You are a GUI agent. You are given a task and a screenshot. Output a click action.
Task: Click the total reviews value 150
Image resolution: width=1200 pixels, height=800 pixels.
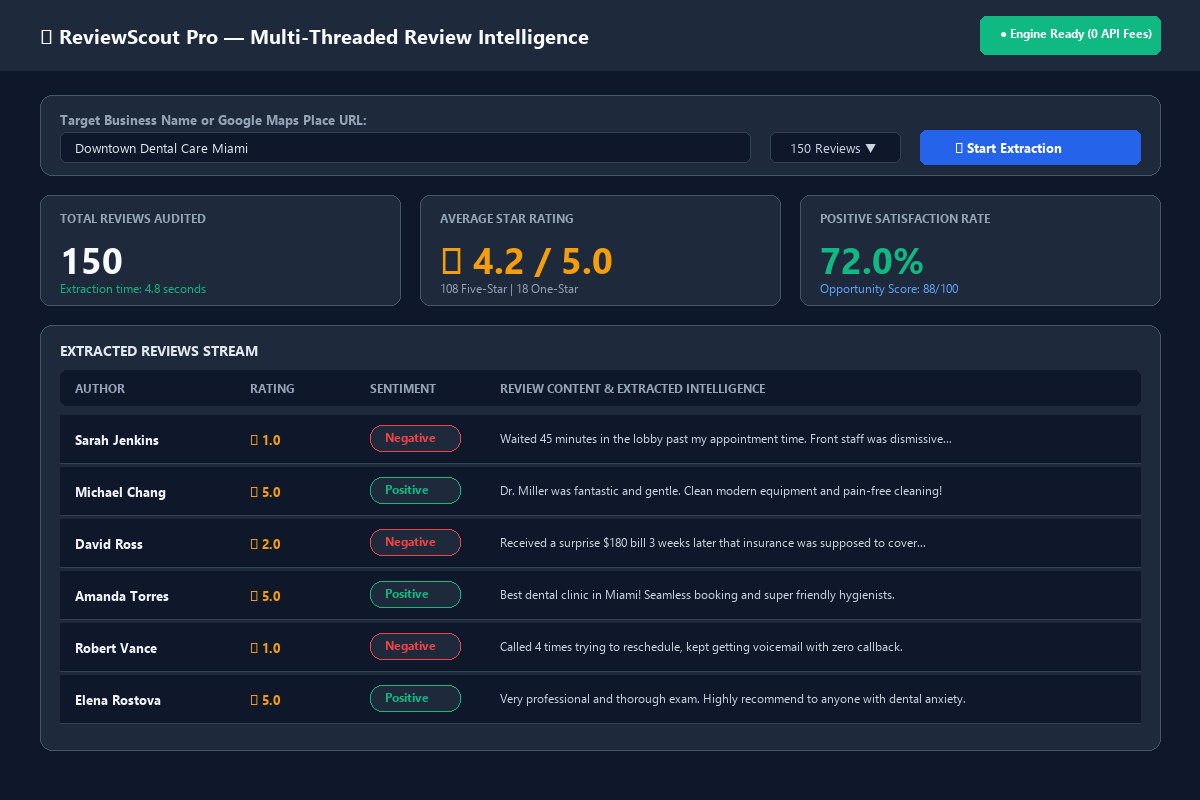(x=92, y=261)
